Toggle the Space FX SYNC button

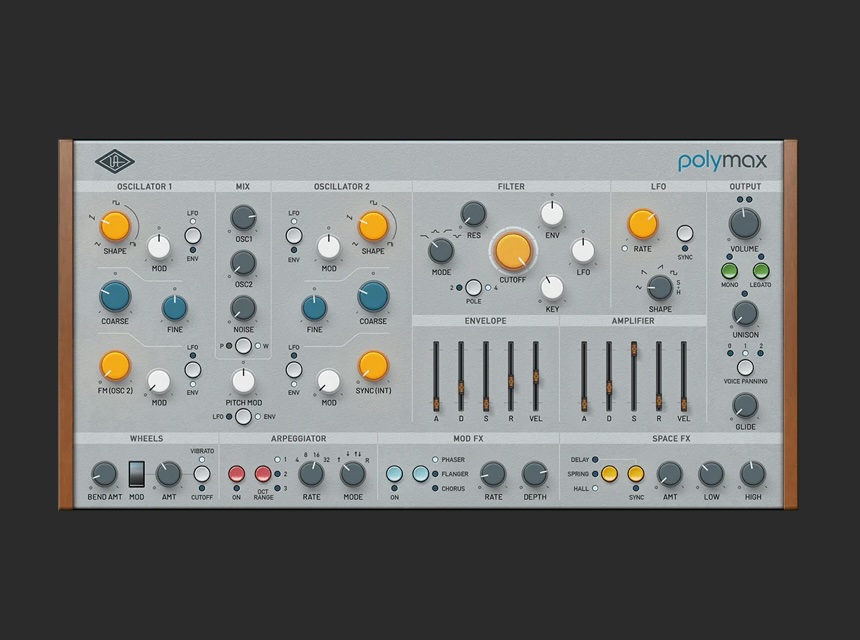[636, 474]
